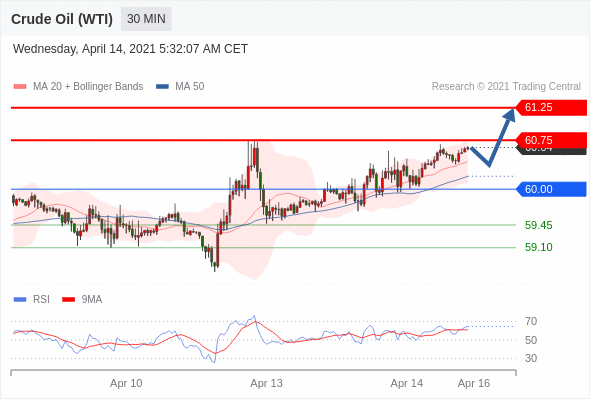Toggle the MA 20 + Bollinger Bands legend
590x400 pixels.
tap(78, 87)
